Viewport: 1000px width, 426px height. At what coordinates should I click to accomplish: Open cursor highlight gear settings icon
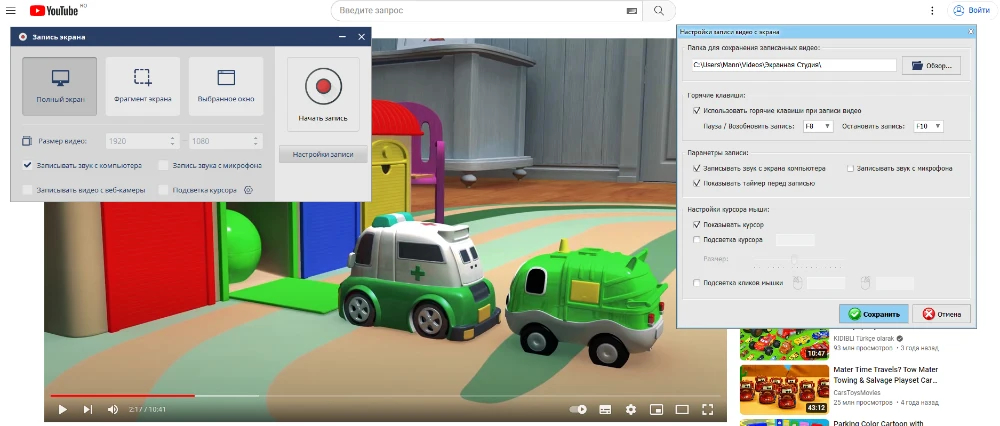[249, 190]
